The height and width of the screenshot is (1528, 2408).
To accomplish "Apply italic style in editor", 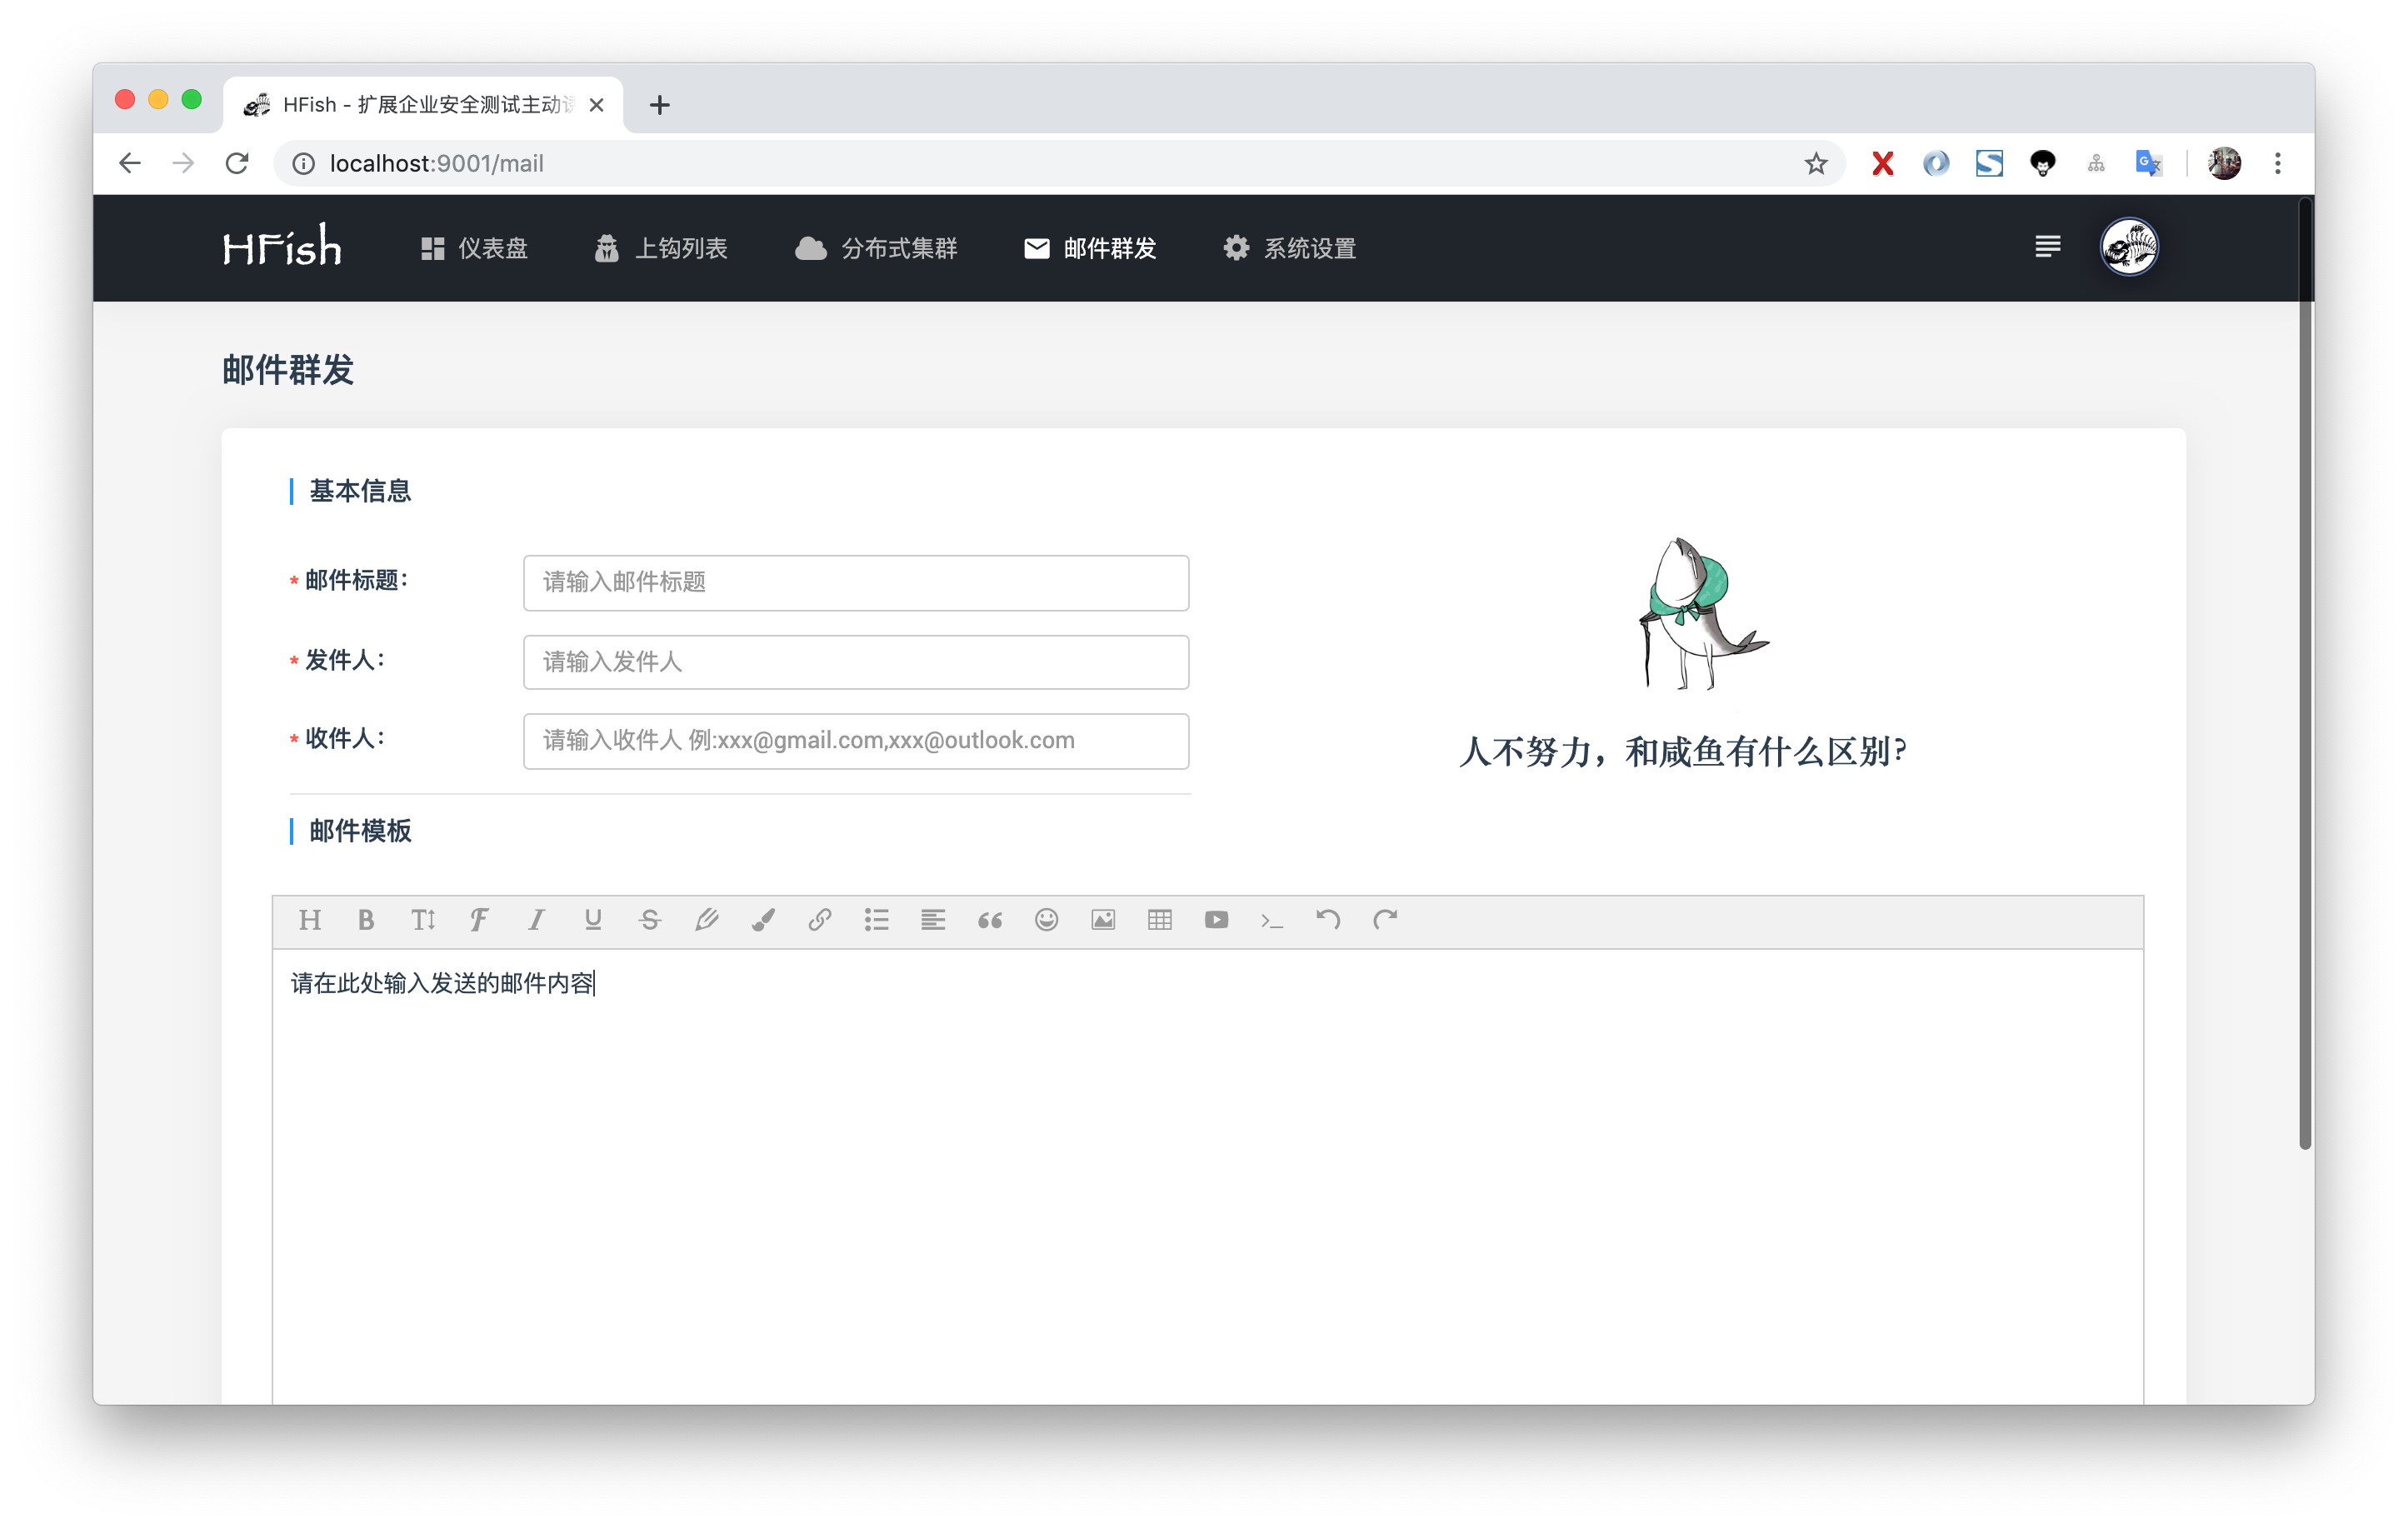I will 536,920.
